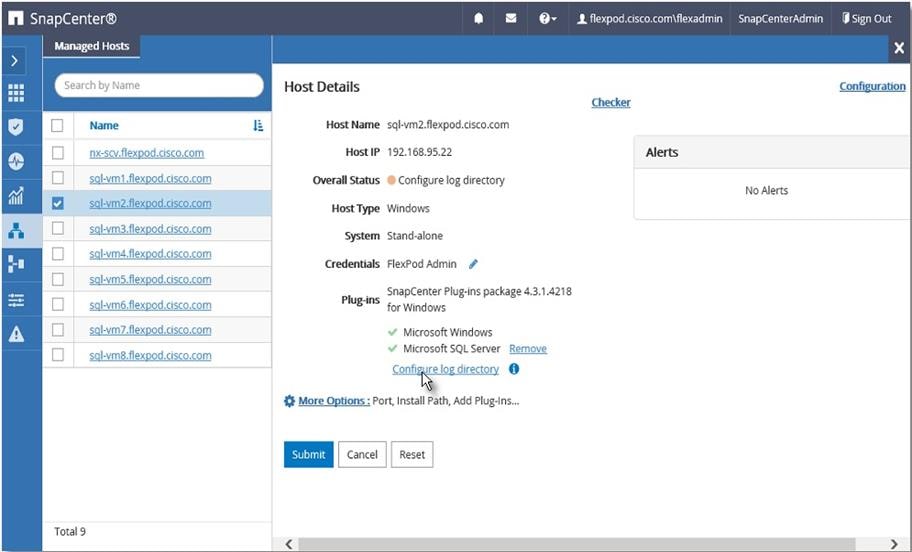
Task: Click the Configure log directory link
Action: [446, 369]
